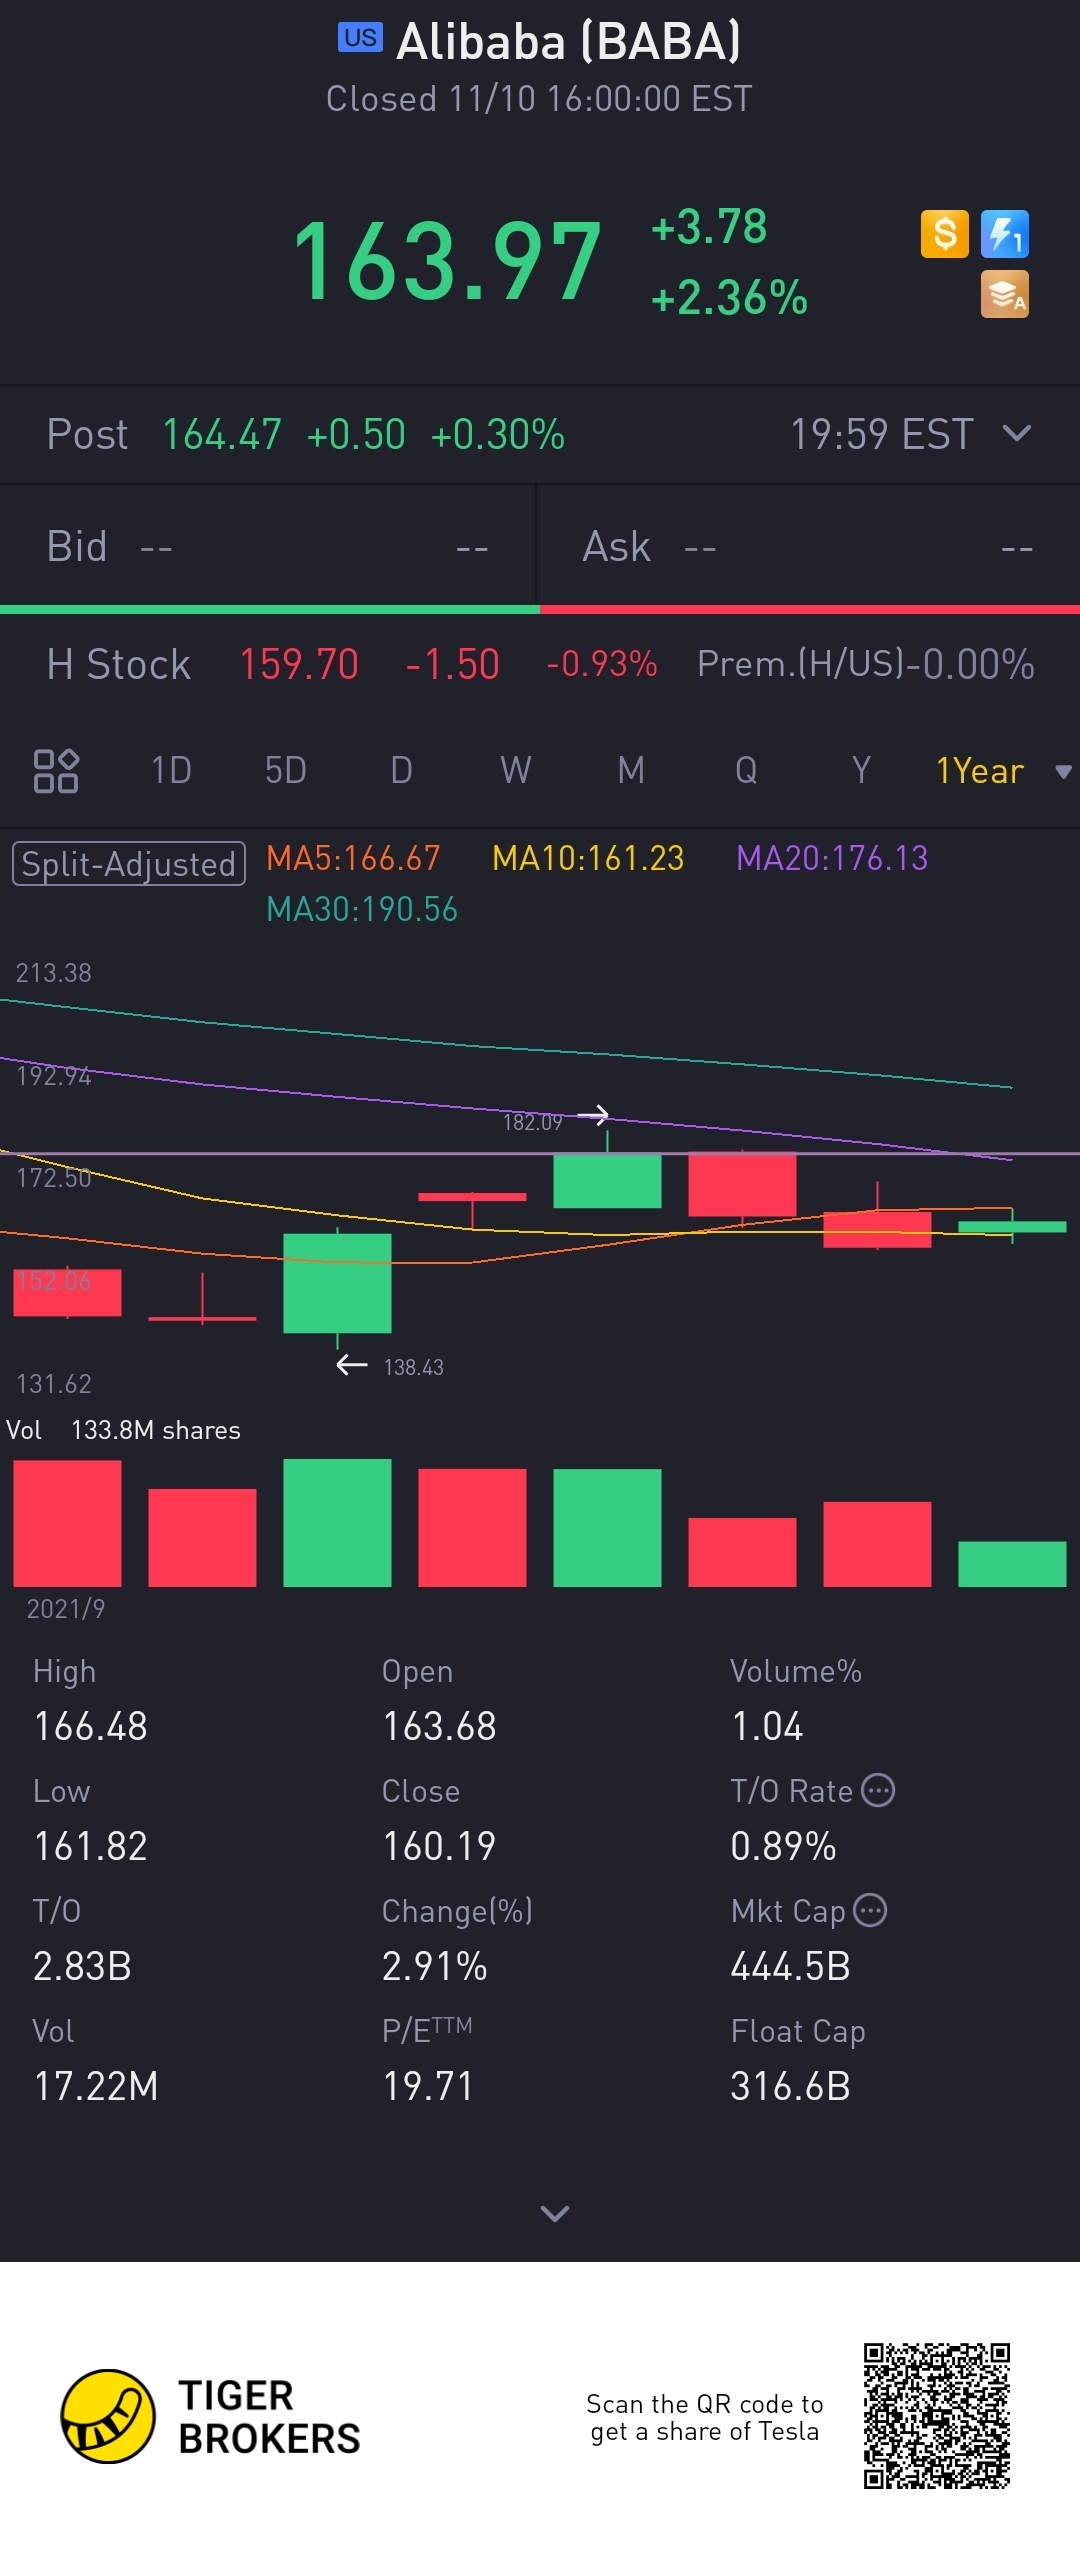Viewport: 1080px width, 2572px height.
Task: Select the 138.43 low green candle
Action: pos(337,1284)
